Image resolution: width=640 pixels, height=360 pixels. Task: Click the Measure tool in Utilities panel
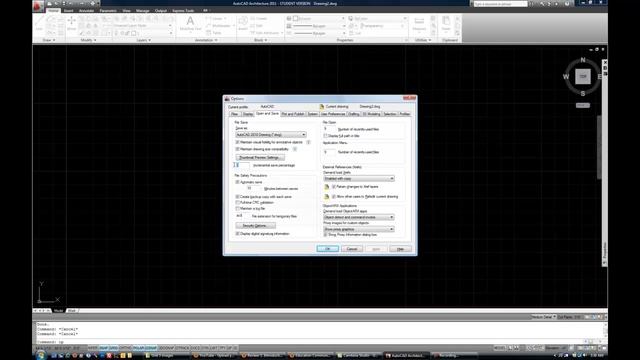click(419, 24)
